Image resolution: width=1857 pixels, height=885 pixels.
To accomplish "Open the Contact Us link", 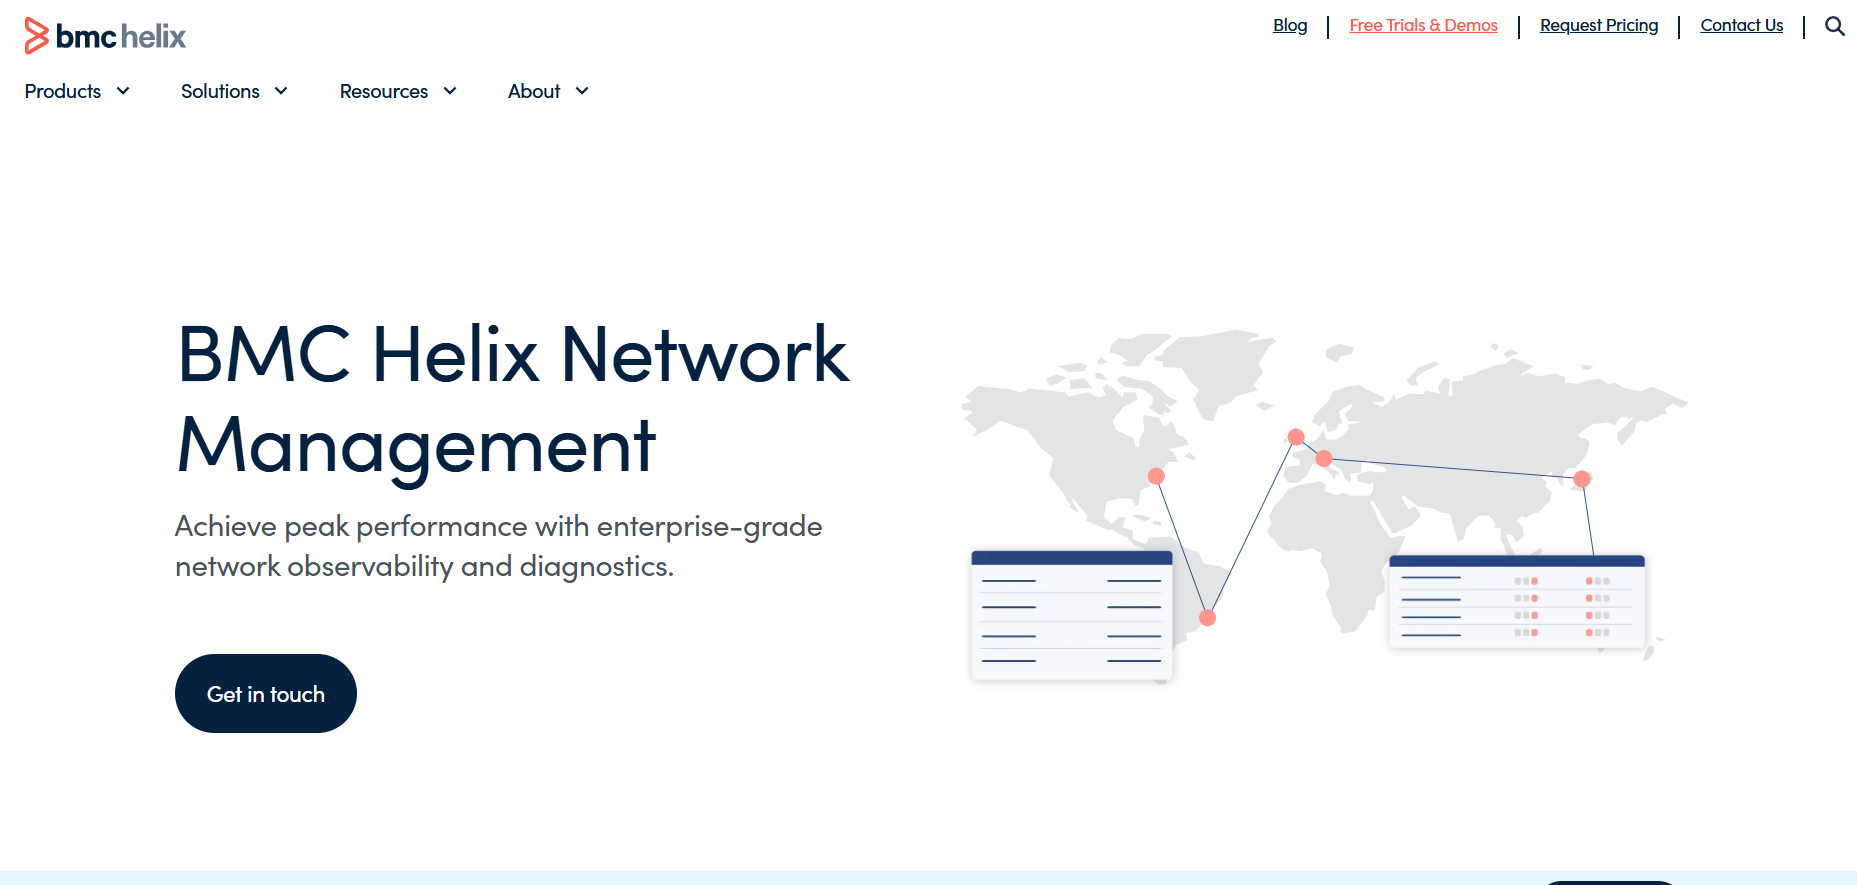I will 1741,26.
